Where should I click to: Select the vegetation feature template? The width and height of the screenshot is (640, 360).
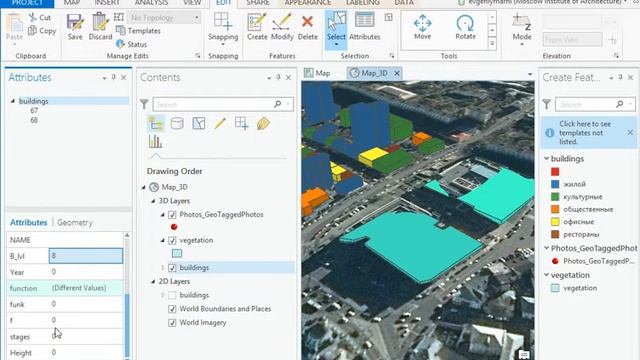tap(574, 288)
